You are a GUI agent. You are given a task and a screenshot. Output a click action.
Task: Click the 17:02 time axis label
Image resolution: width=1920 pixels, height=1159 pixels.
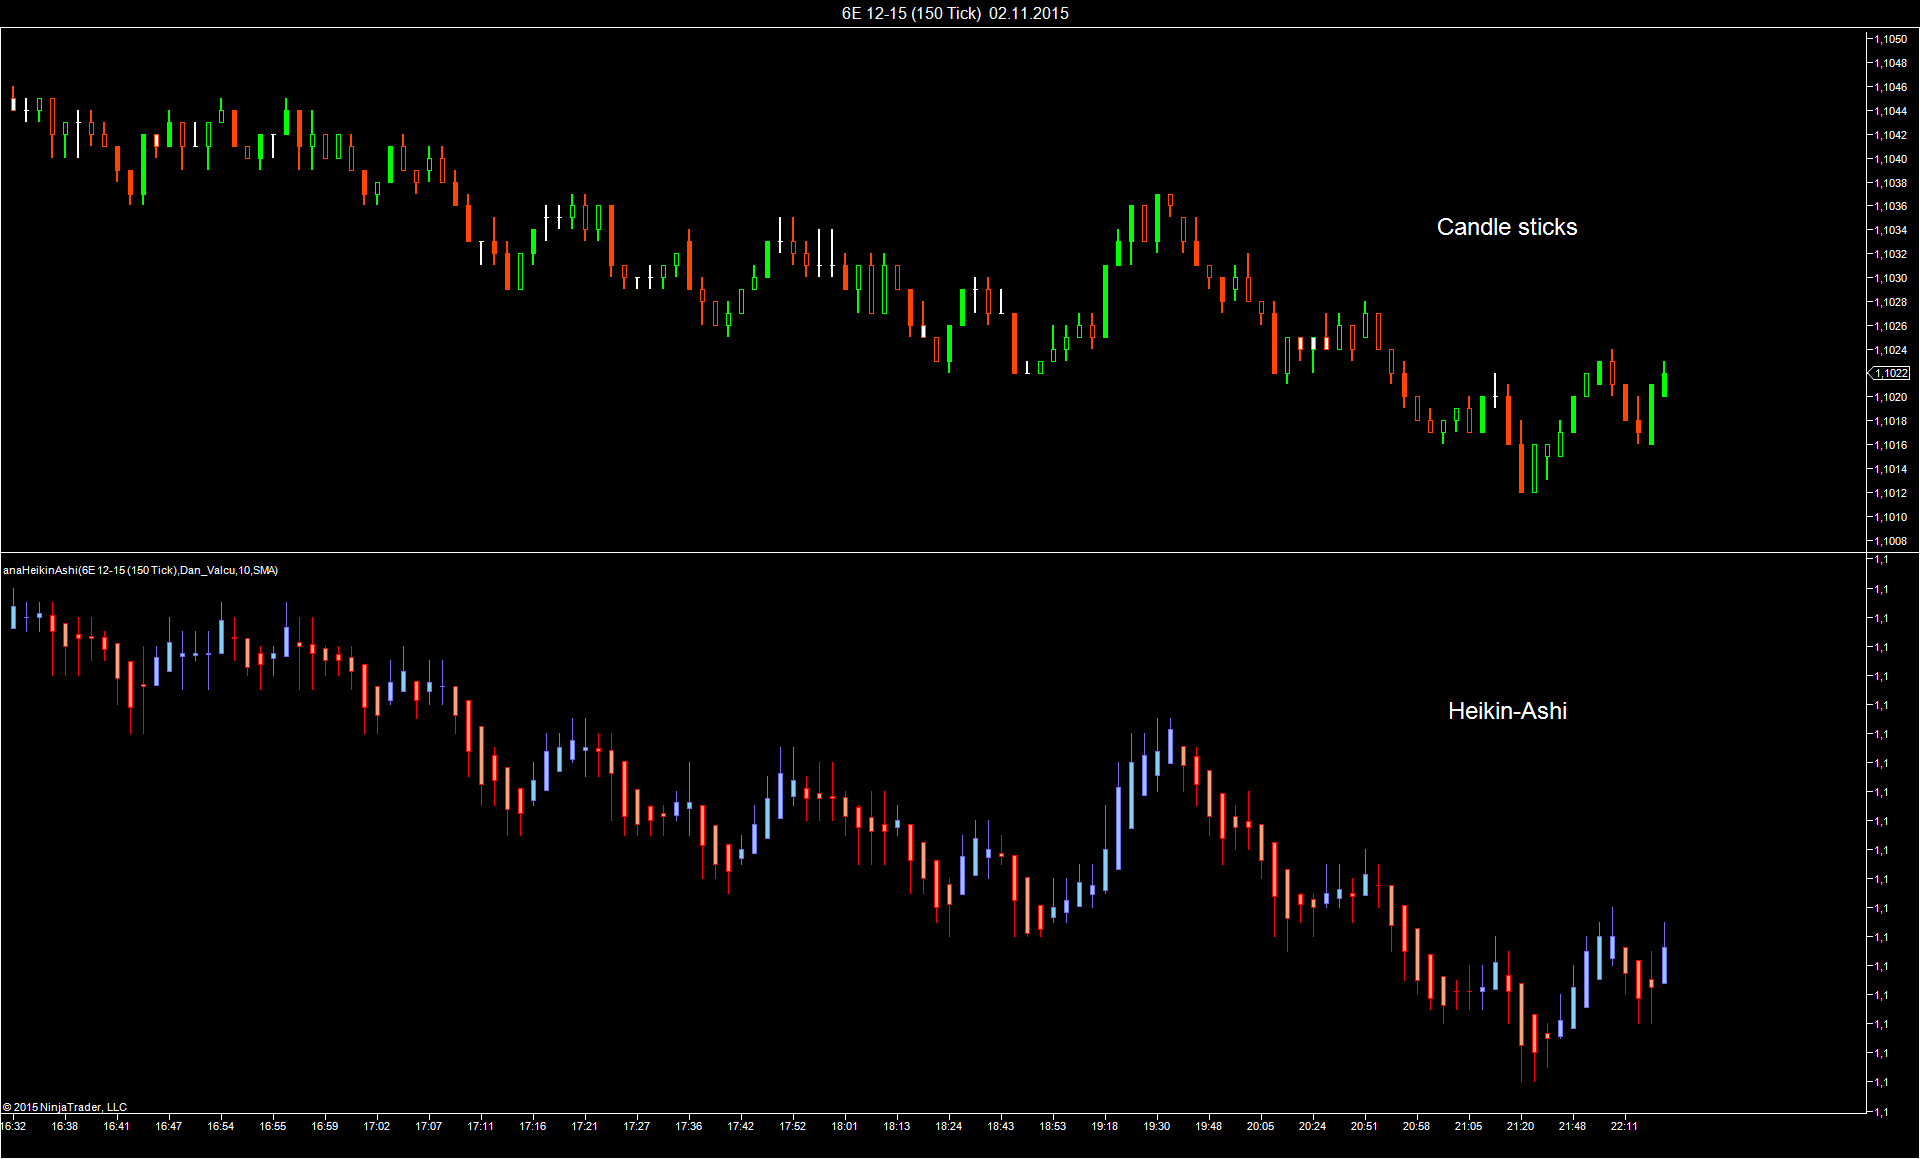[x=376, y=1126]
